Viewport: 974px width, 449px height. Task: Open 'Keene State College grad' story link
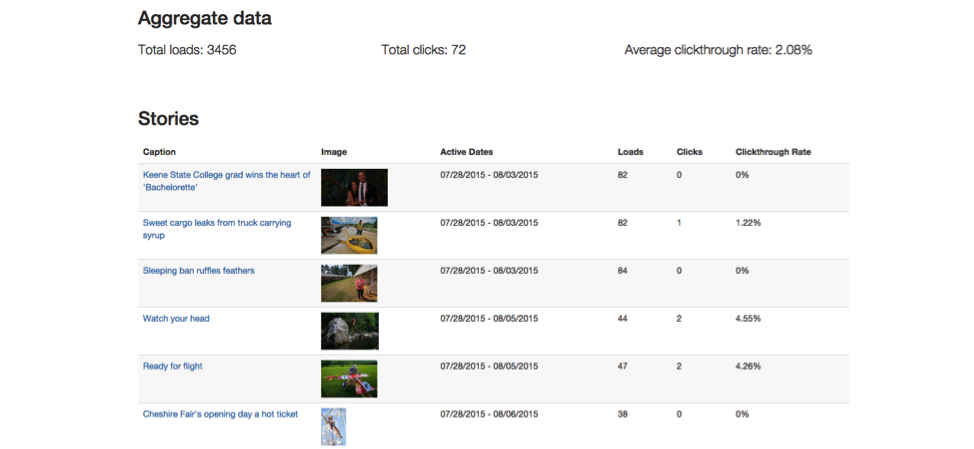click(x=226, y=181)
